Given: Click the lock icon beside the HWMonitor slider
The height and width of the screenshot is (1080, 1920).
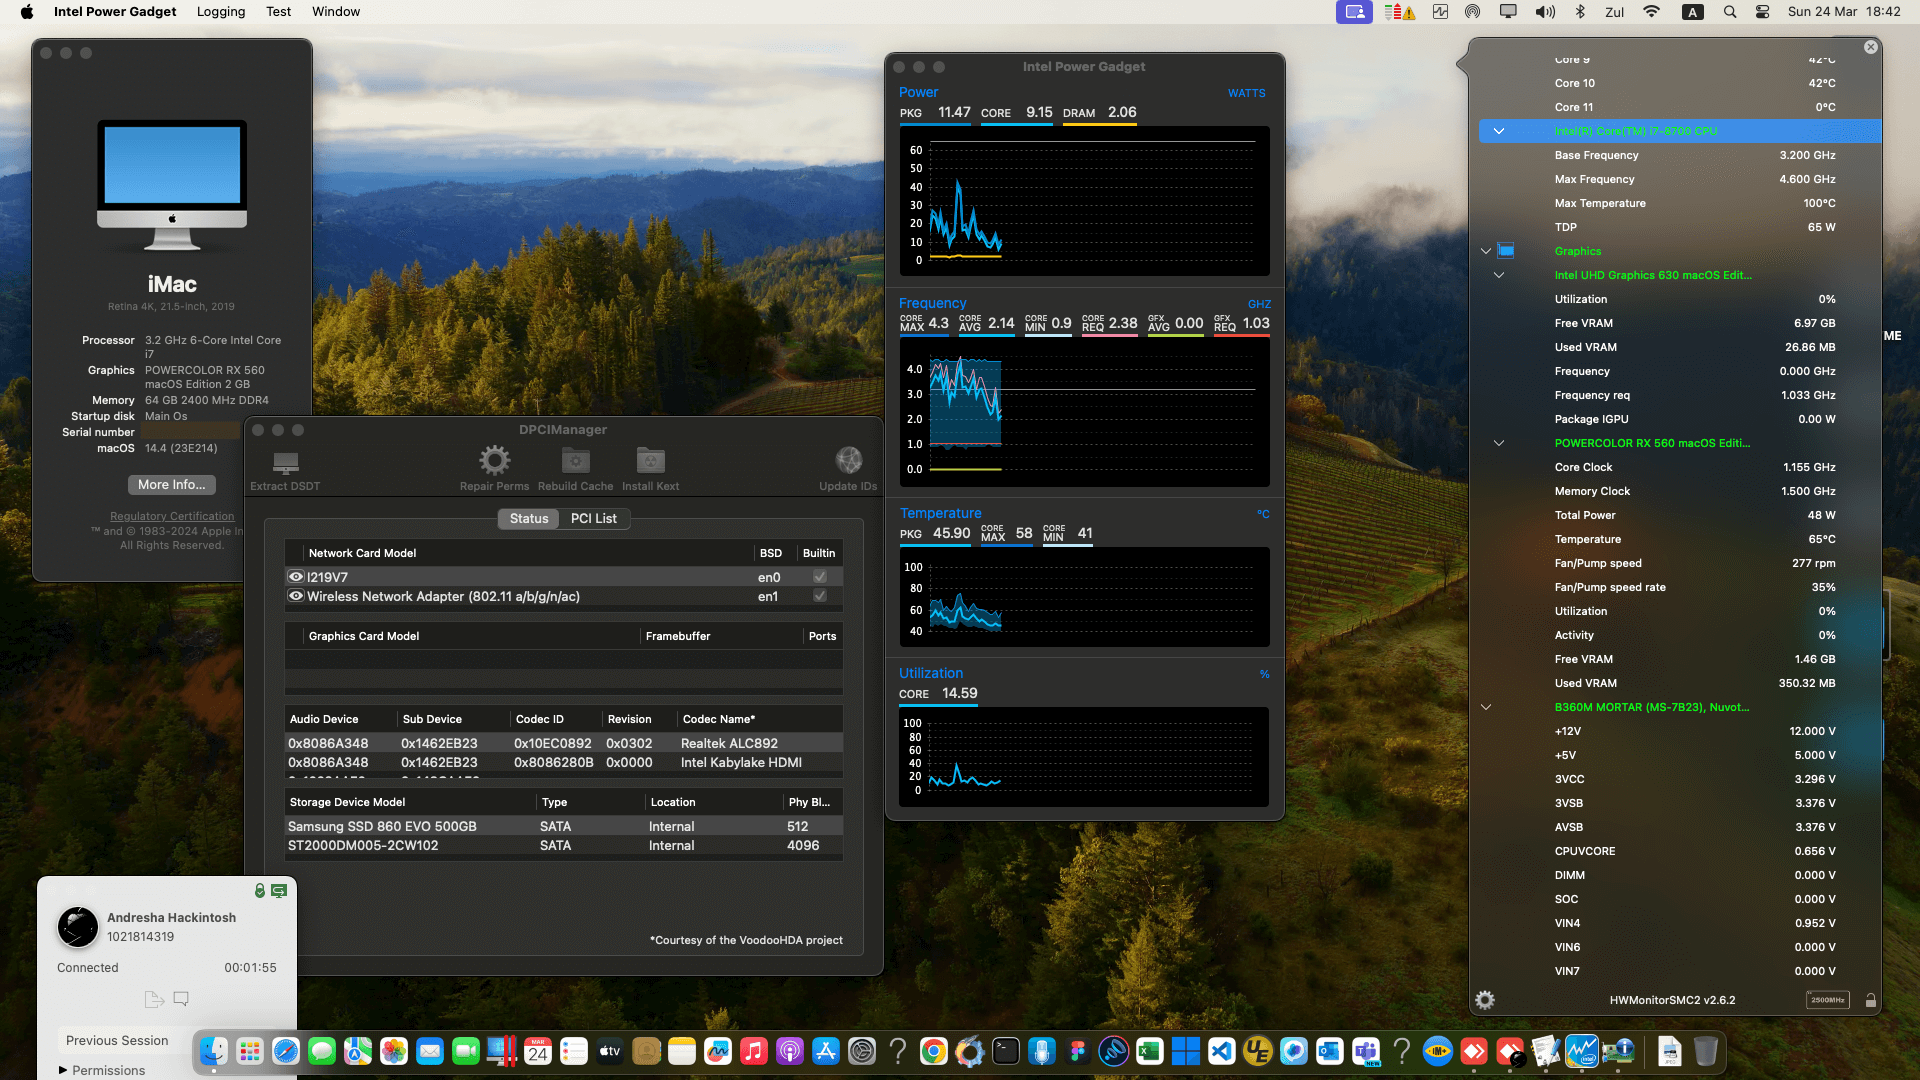Looking at the screenshot, I should [1870, 999].
